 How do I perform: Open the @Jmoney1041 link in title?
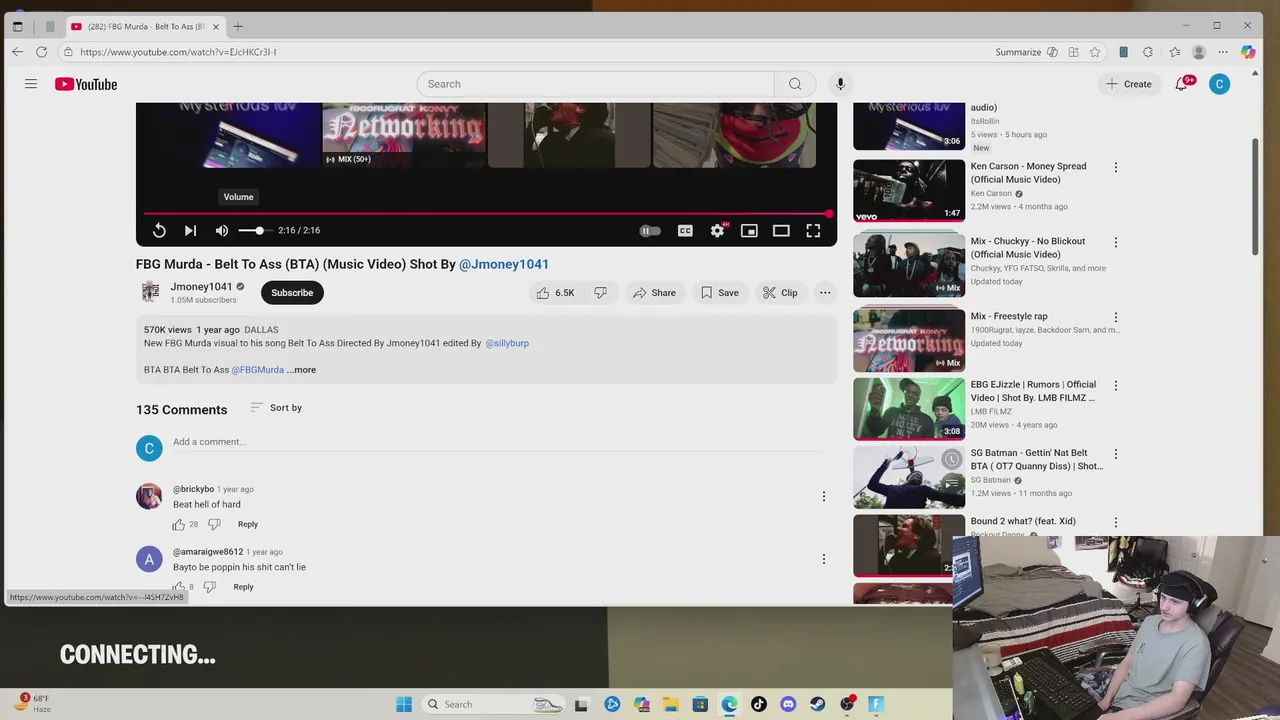(504, 264)
